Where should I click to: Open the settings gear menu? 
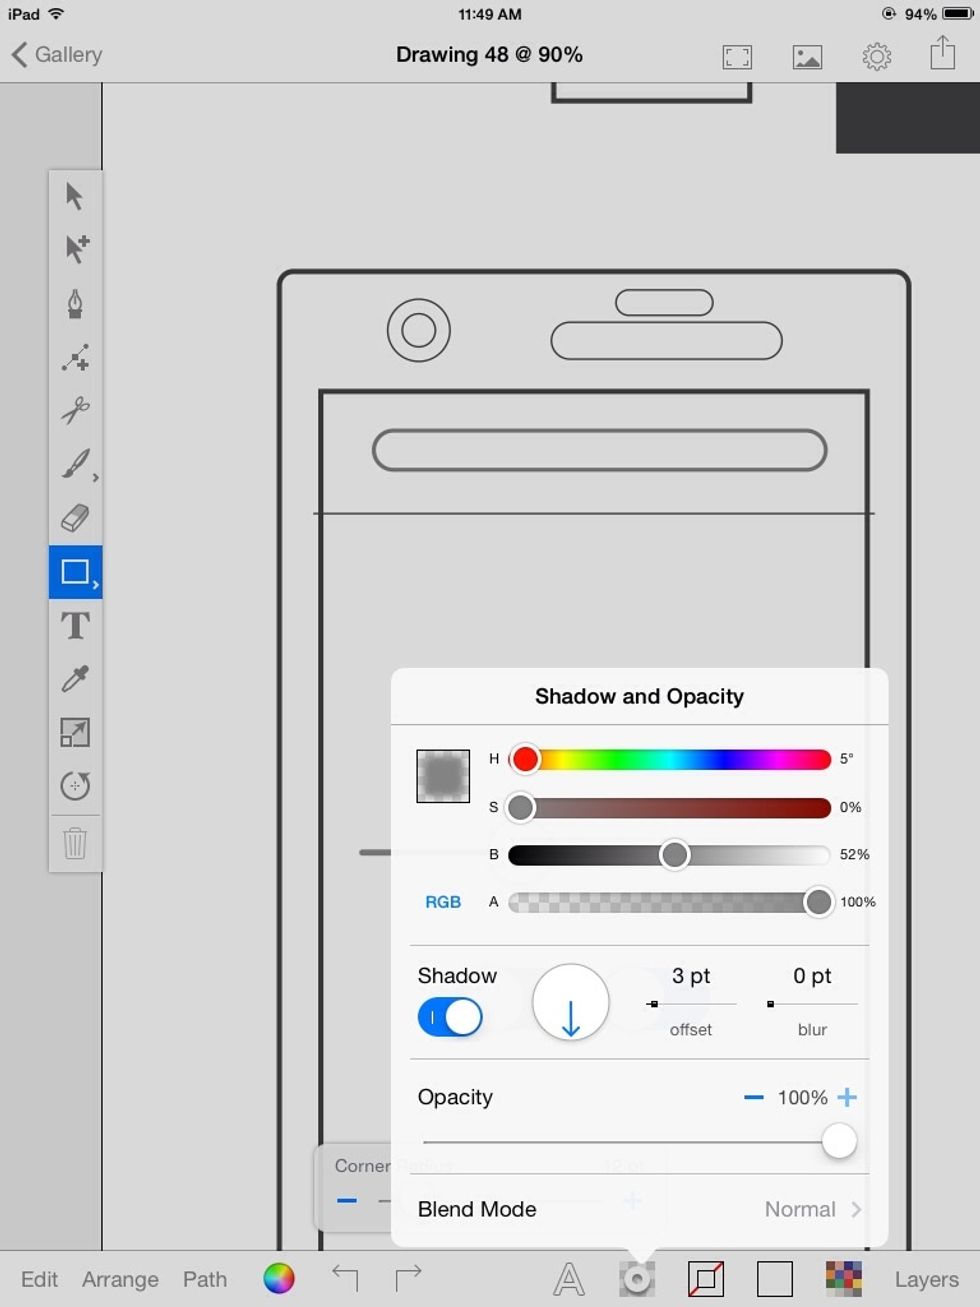click(877, 55)
